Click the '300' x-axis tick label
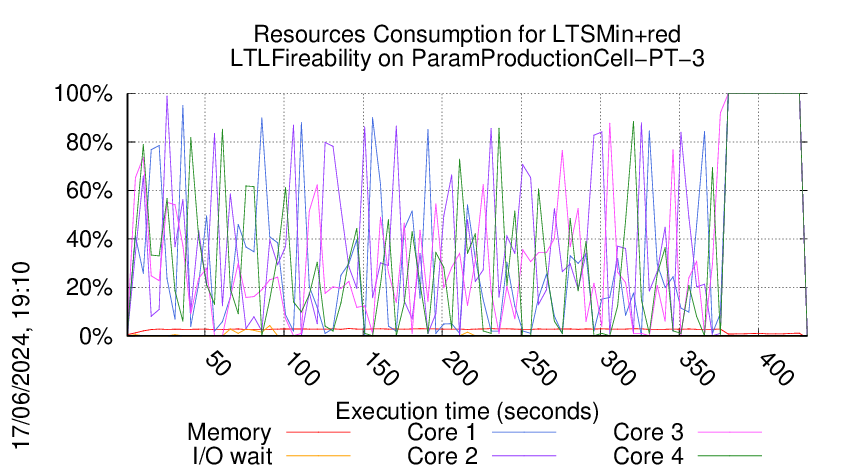 tap(619, 369)
